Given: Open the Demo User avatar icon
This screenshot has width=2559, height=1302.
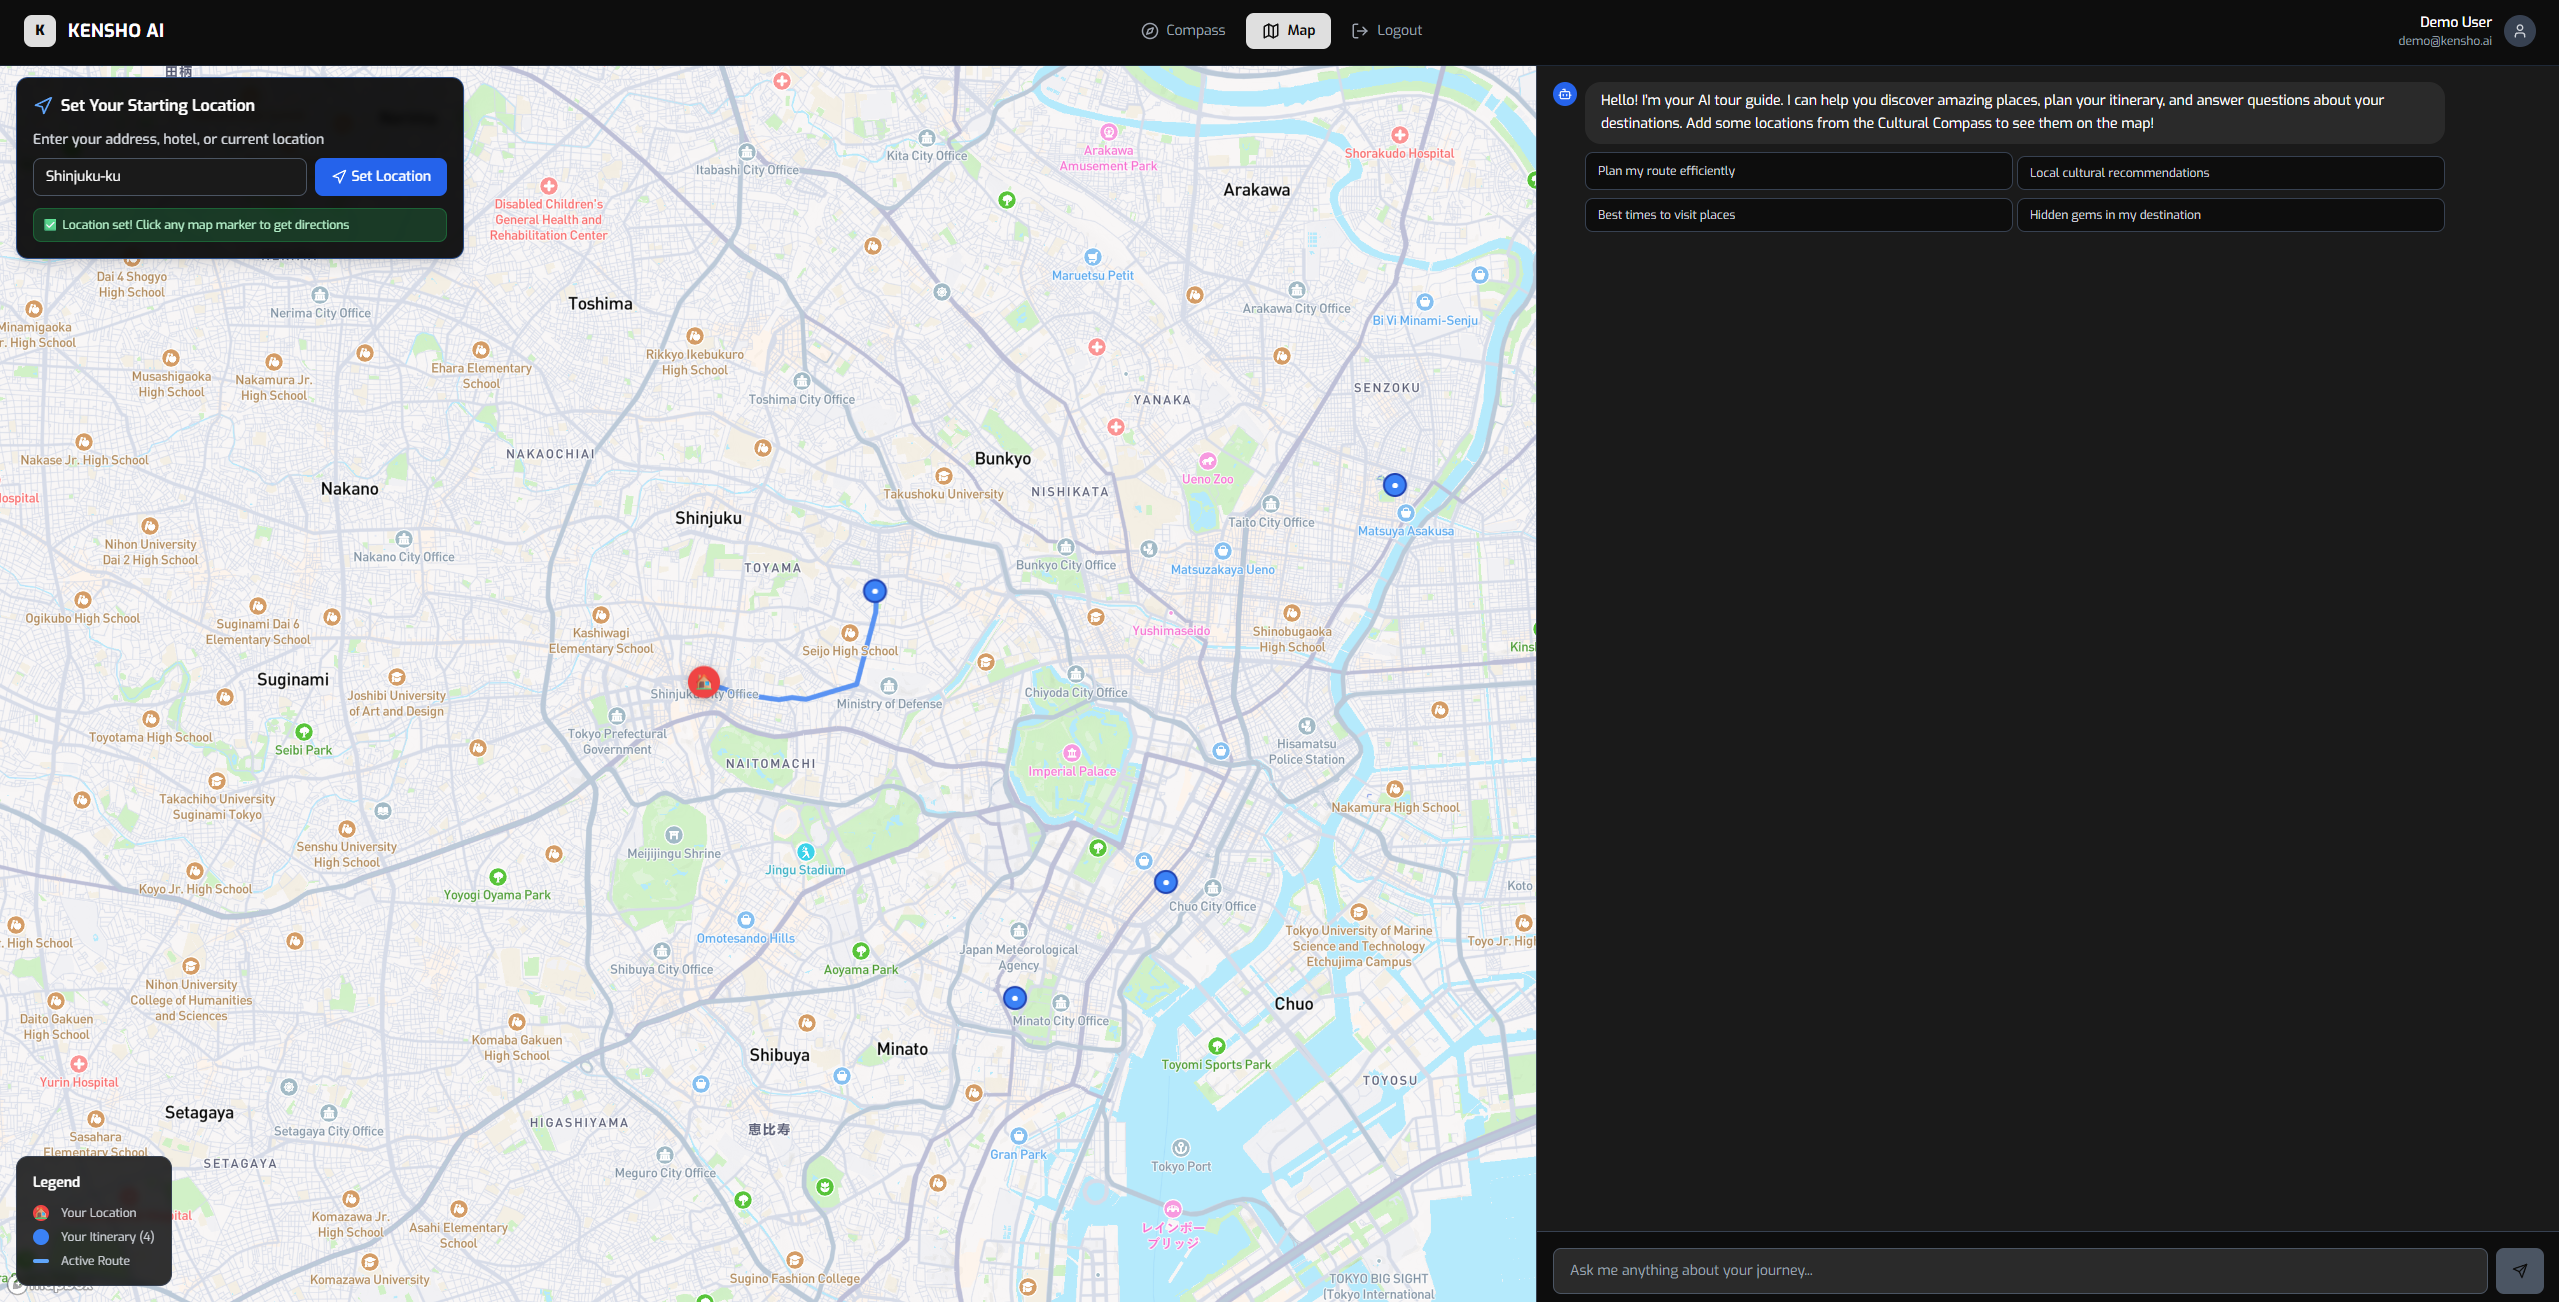Looking at the screenshot, I should (2519, 31).
